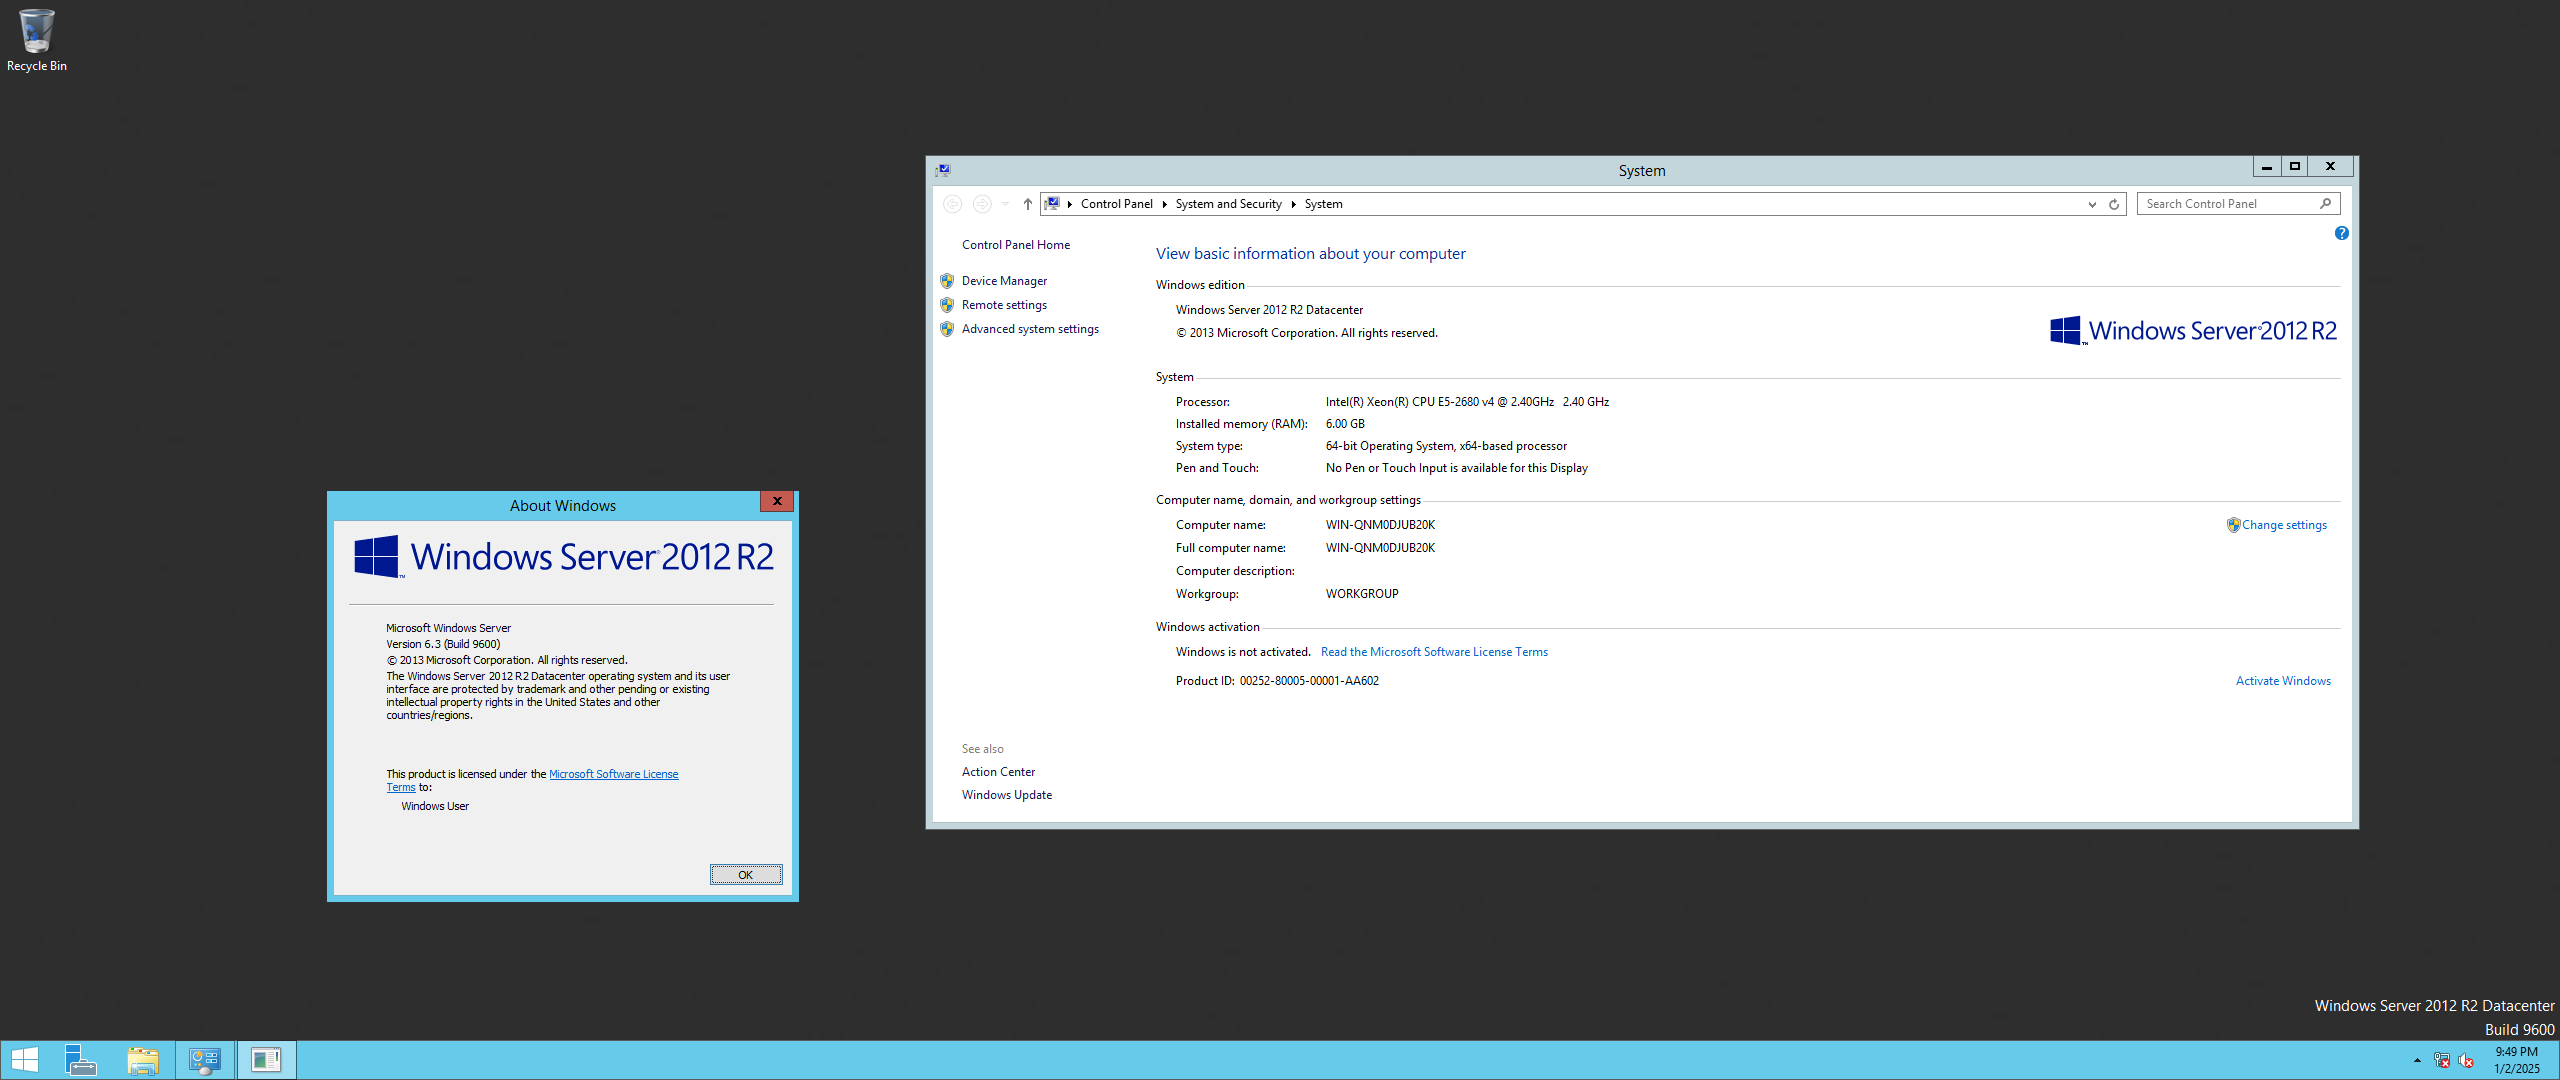Image resolution: width=2560 pixels, height=1080 pixels.
Task: Go back in the System window
Action: (x=952, y=204)
